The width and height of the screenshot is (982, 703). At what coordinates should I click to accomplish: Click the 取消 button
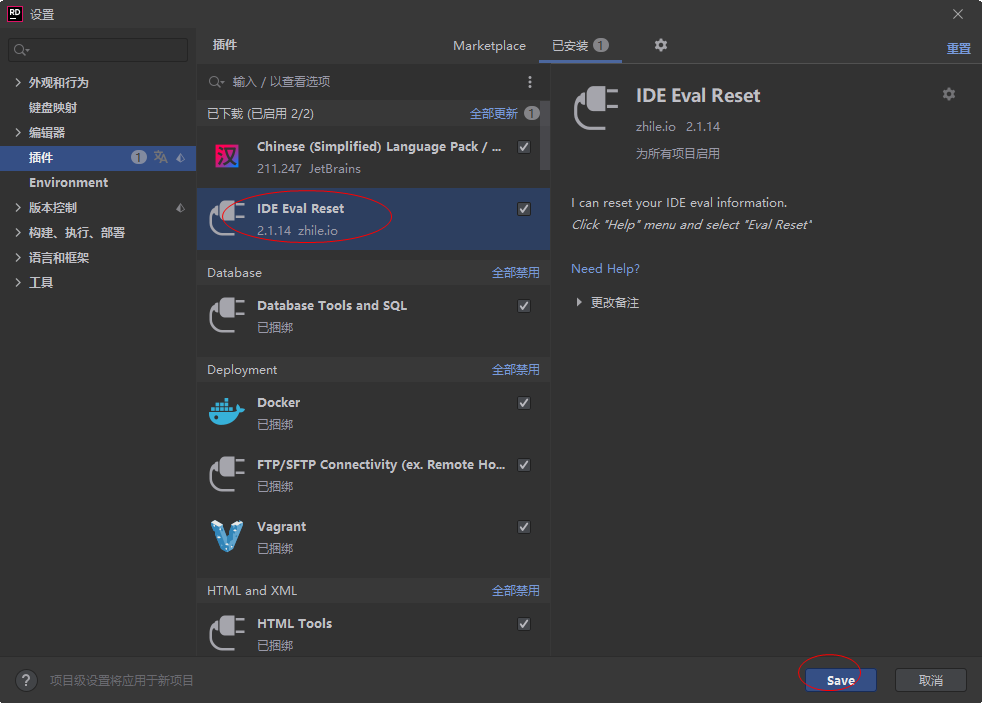coord(931,680)
